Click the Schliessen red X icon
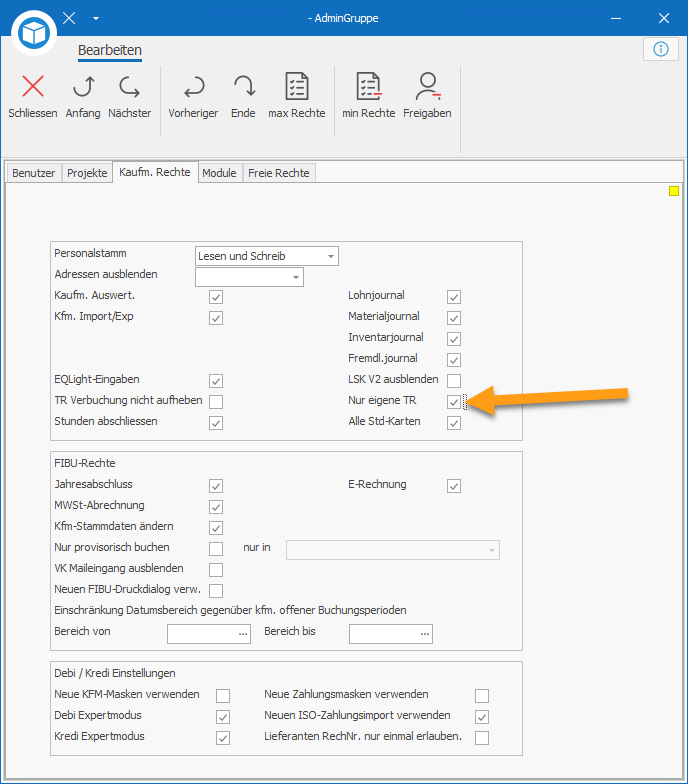688x784 pixels. point(33,86)
